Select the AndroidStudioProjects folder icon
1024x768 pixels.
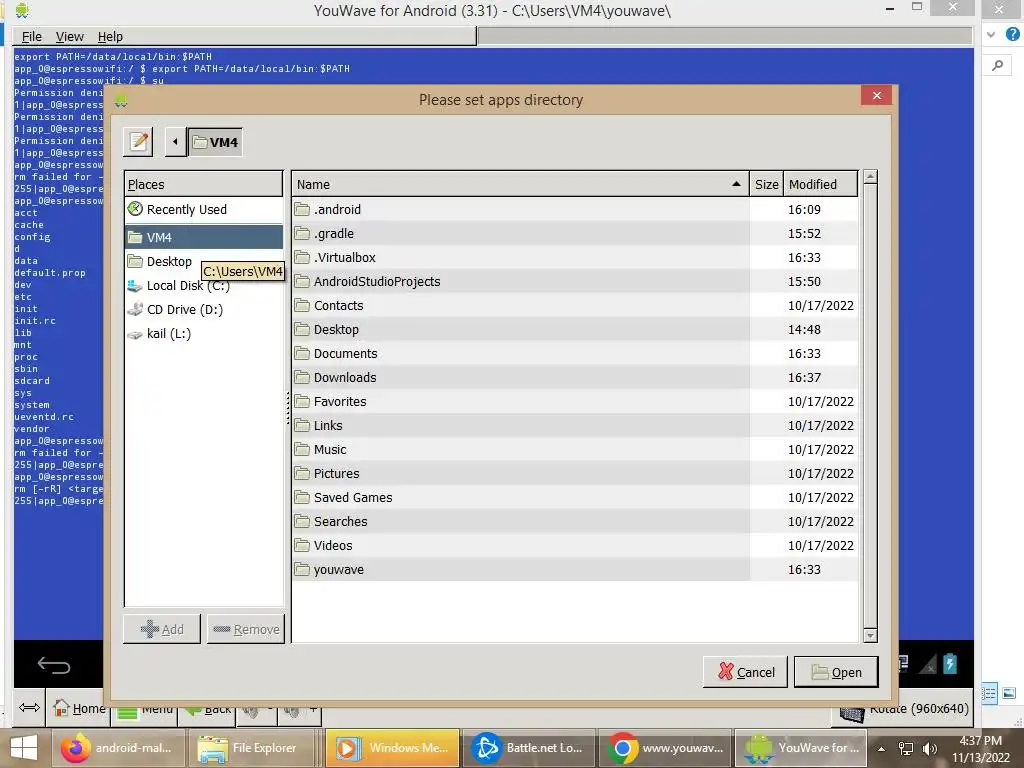[x=302, y=281]
